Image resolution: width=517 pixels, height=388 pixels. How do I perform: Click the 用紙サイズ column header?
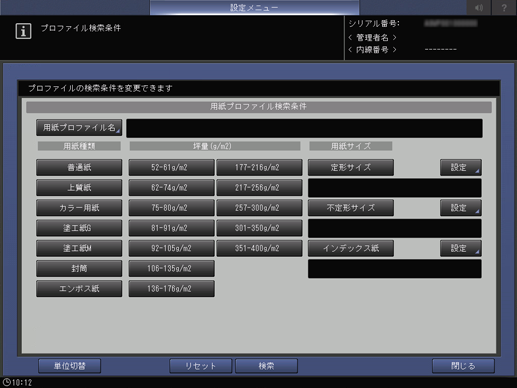pyautogui.click(x=351, y=146)
